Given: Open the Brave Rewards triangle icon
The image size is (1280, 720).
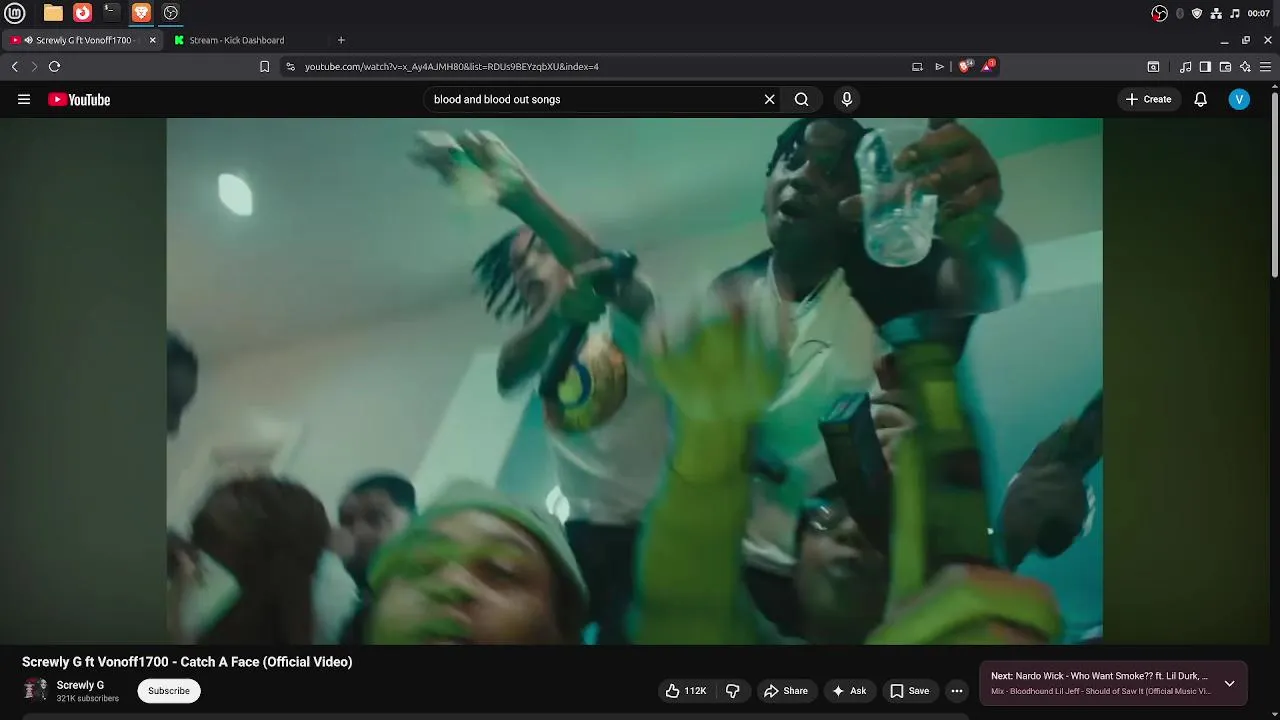Looking at the screenshot, I should click(x=988, y=66).
